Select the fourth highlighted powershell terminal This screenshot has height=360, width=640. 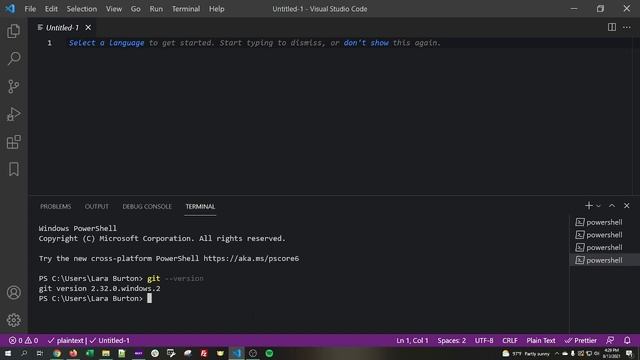[x=604, y=260]
